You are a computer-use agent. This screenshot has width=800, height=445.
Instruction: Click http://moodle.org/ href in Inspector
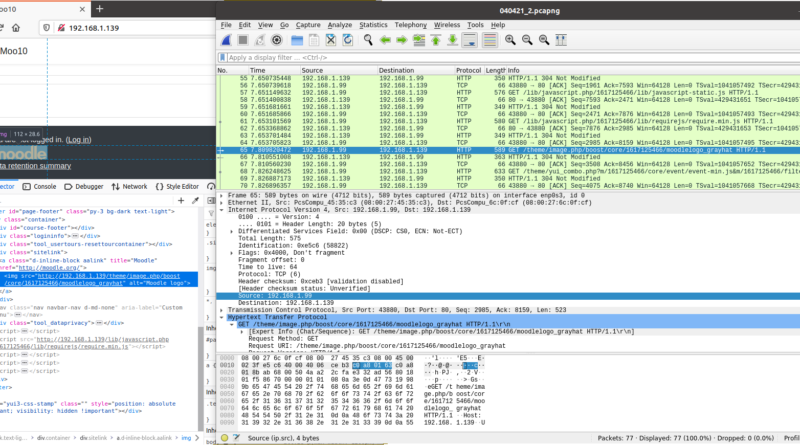pos(52,267)
